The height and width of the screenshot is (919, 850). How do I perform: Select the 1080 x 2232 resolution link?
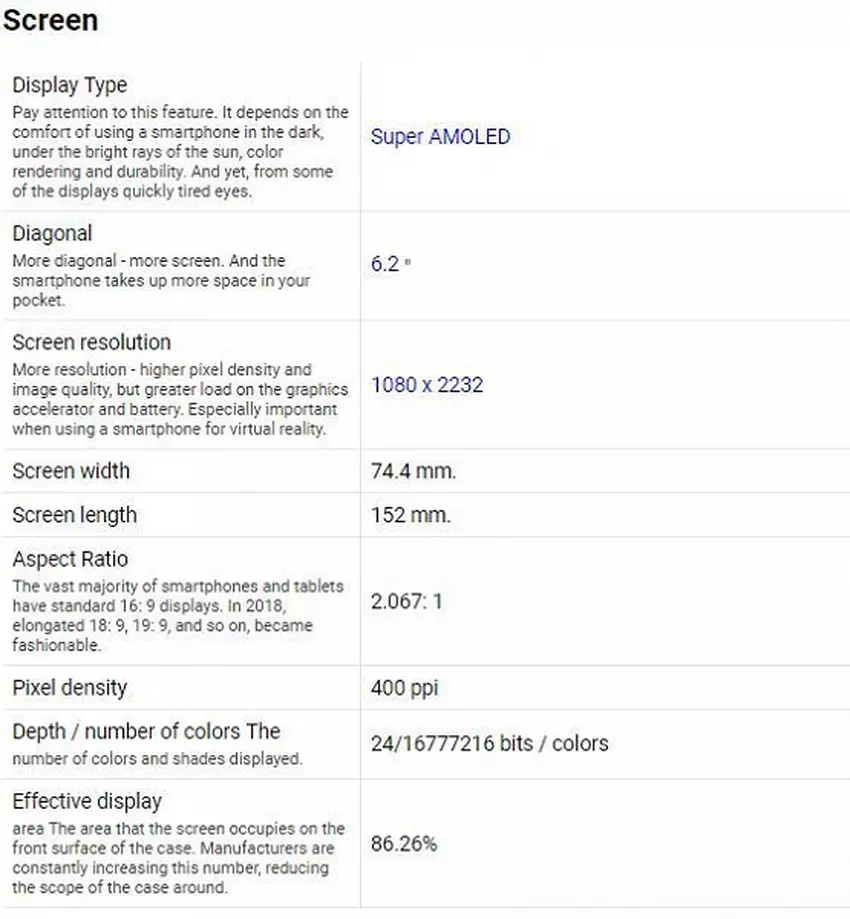pyautogui.click(x=427, y=385)
